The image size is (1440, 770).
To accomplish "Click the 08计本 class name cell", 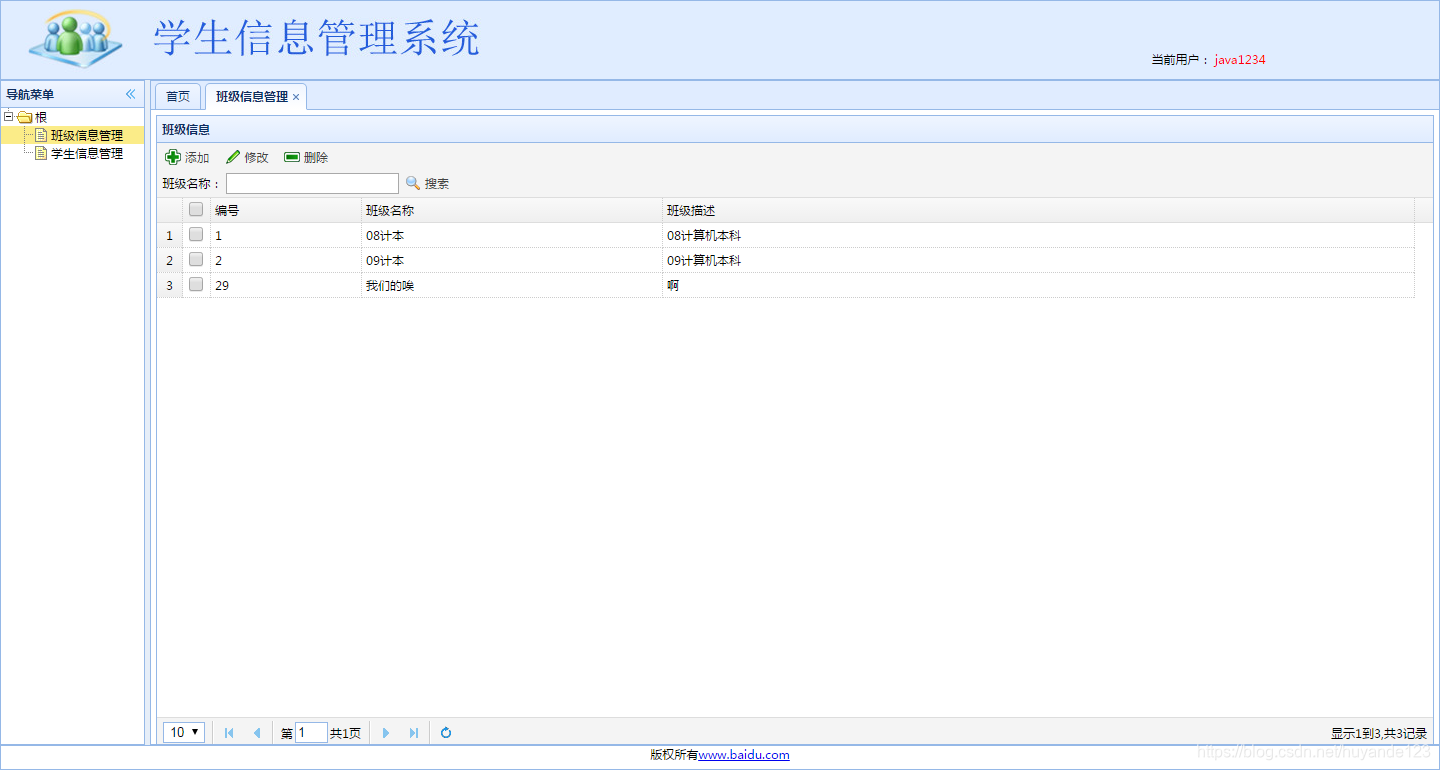I will [x=512, y=235].
